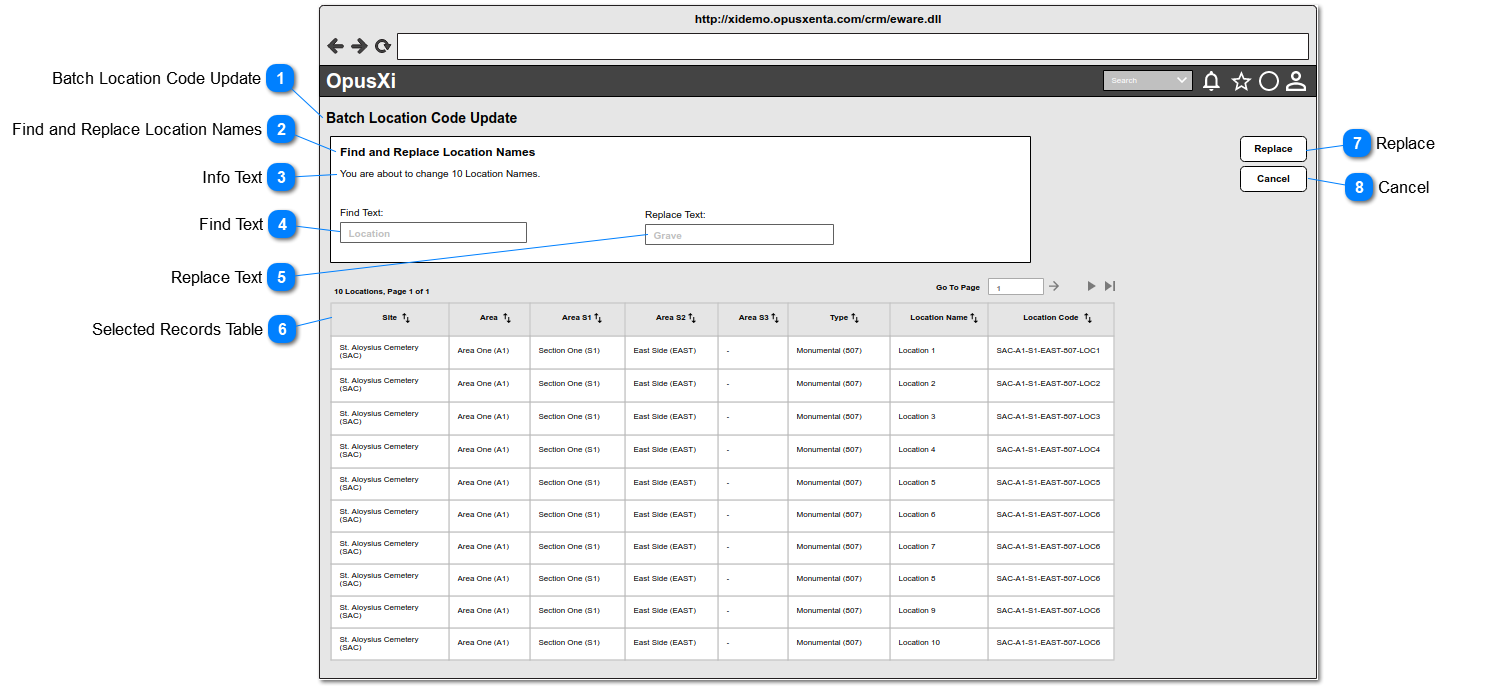
Task: Click the SAC-A1-S1-EAST-507-LOC4 code cell
Action: pyautogui.click(x=1051, y=450)
